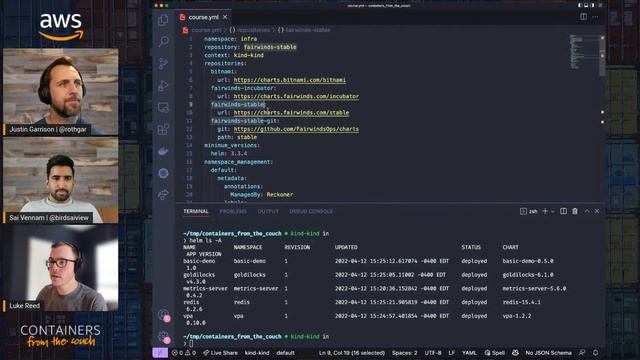Viewport: 640px width, 360px height.
Task: Click 'helm: 3.3.4' on line 15
Action: coord(229,153)
